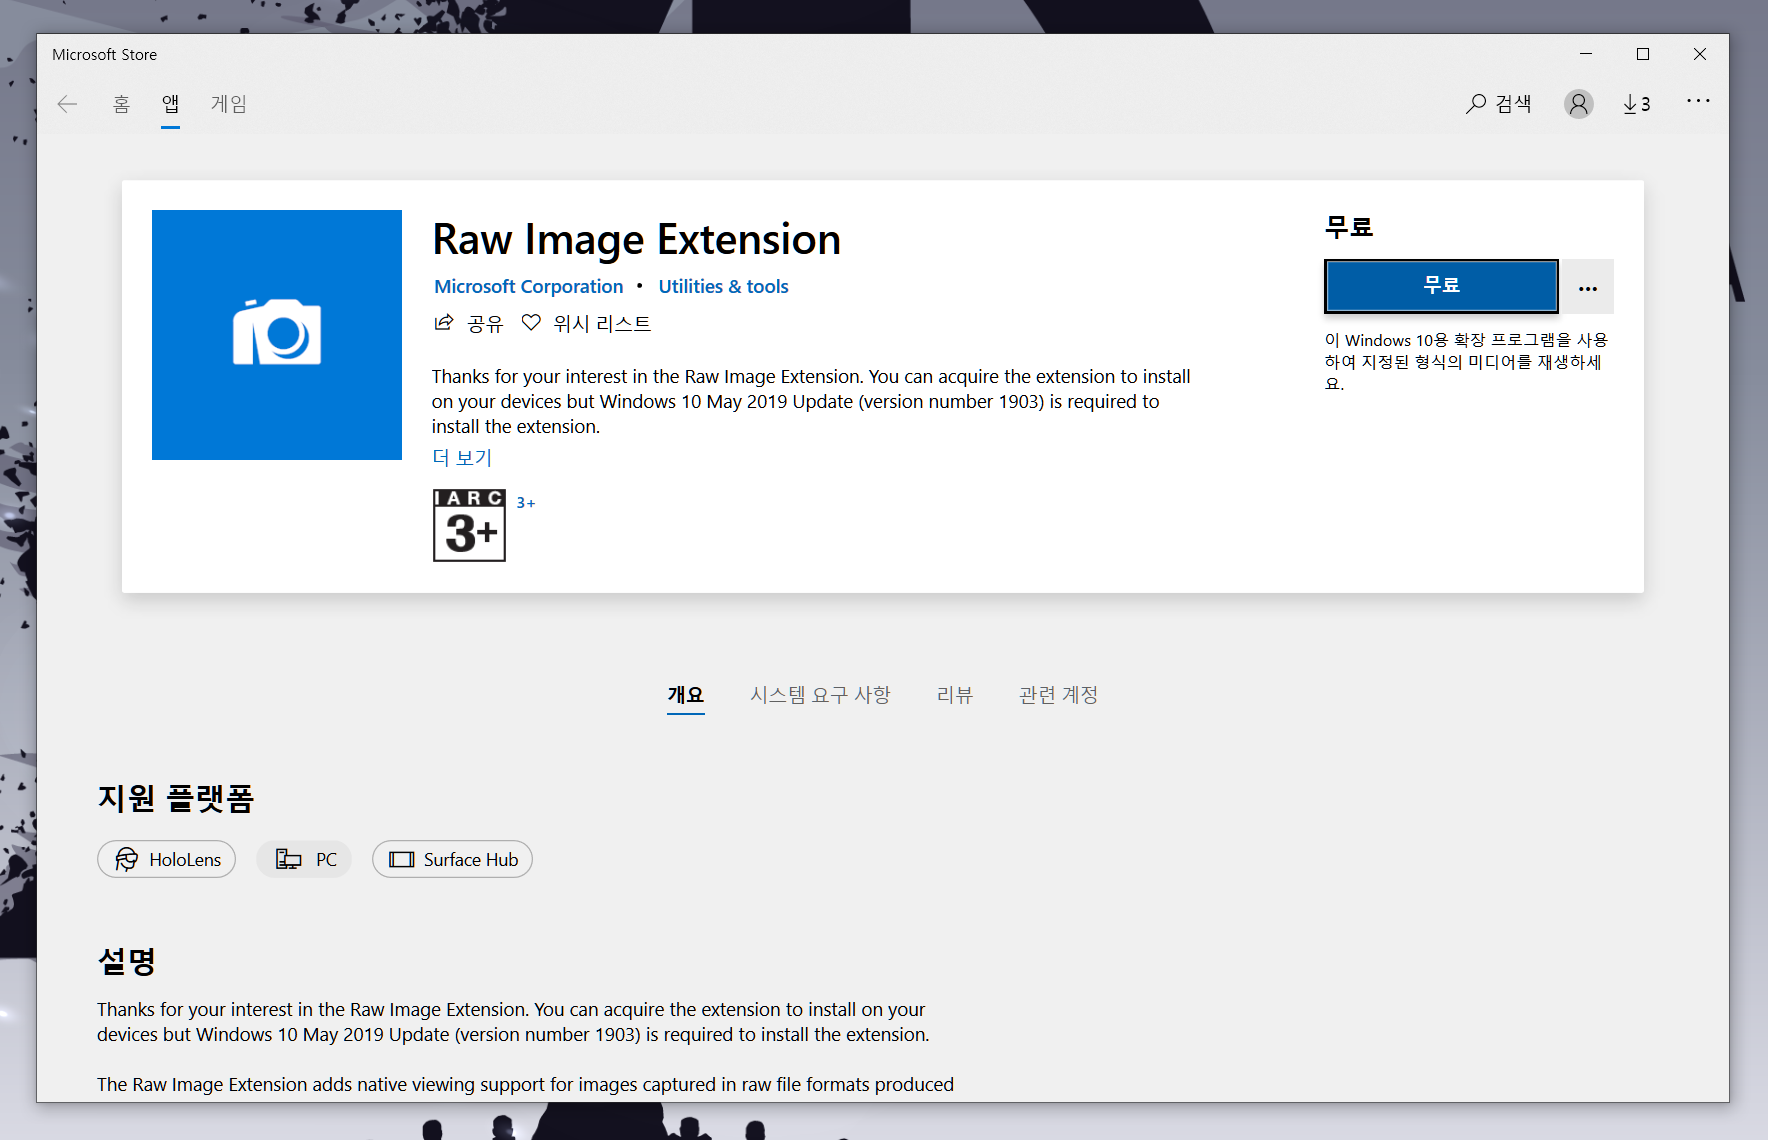Click the Windows 10용 확장 프로그램 note
Image resolution: width=1768 pixels, height=1140 pixels.
1466,361
